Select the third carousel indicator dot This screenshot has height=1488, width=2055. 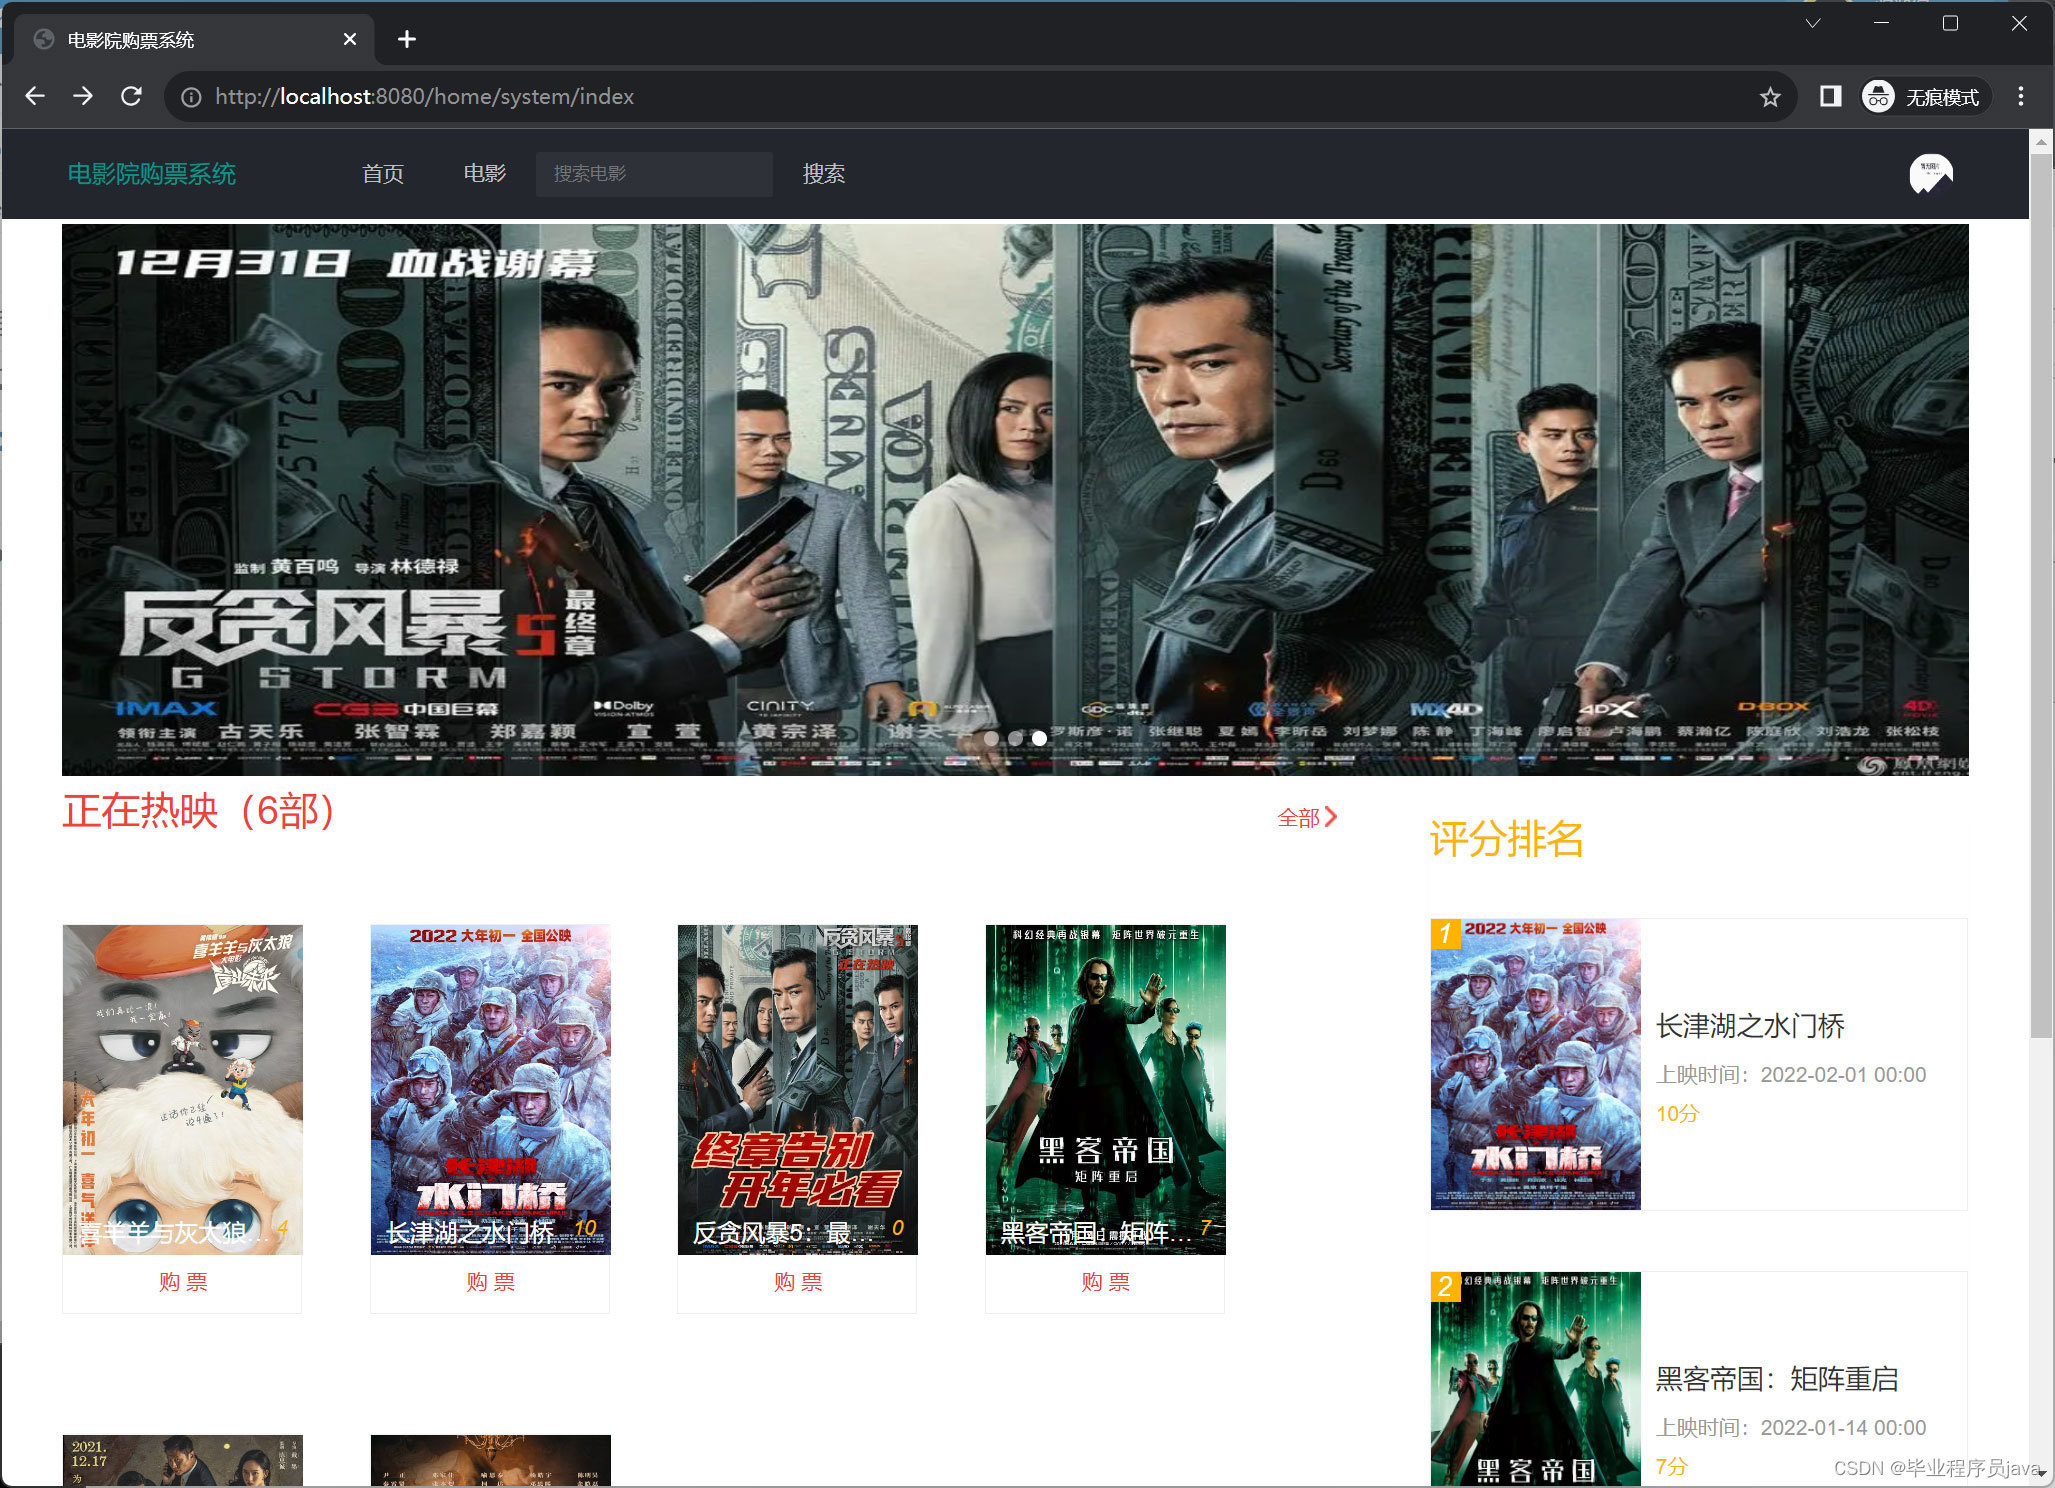click(1039, 738)
